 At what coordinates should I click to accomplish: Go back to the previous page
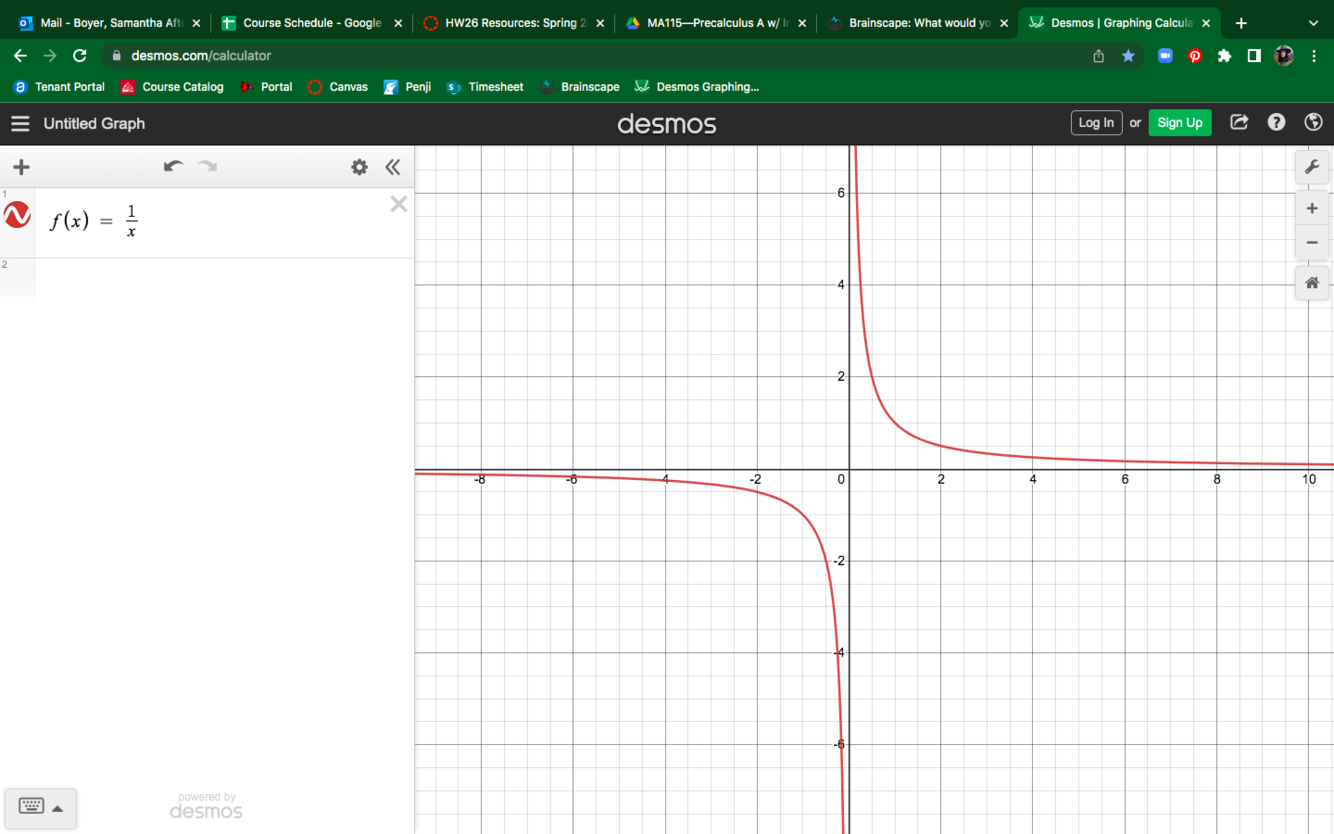(20, 56)
